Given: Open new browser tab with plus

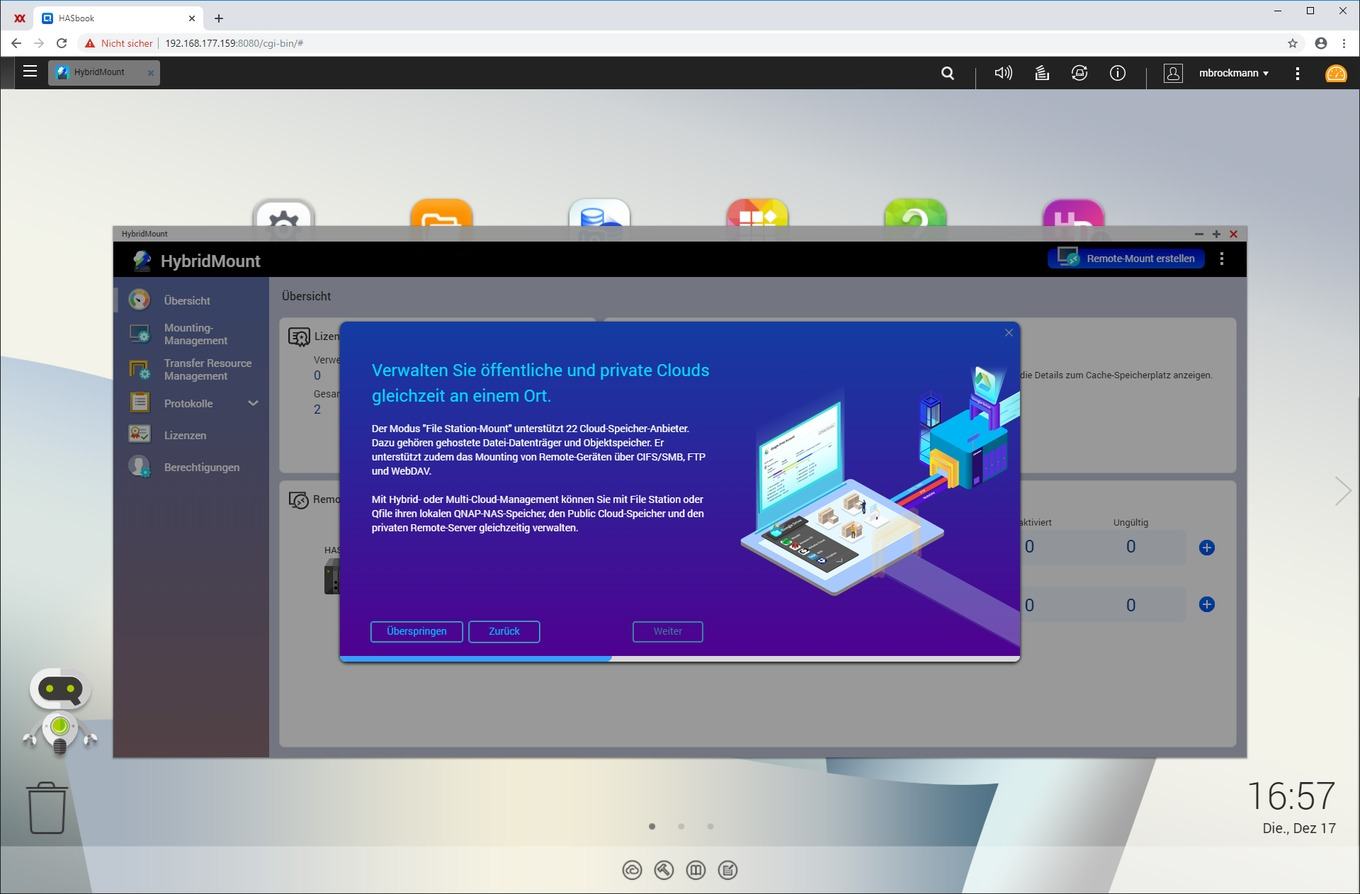Looking at the screenshot, I should click(218, 18).
